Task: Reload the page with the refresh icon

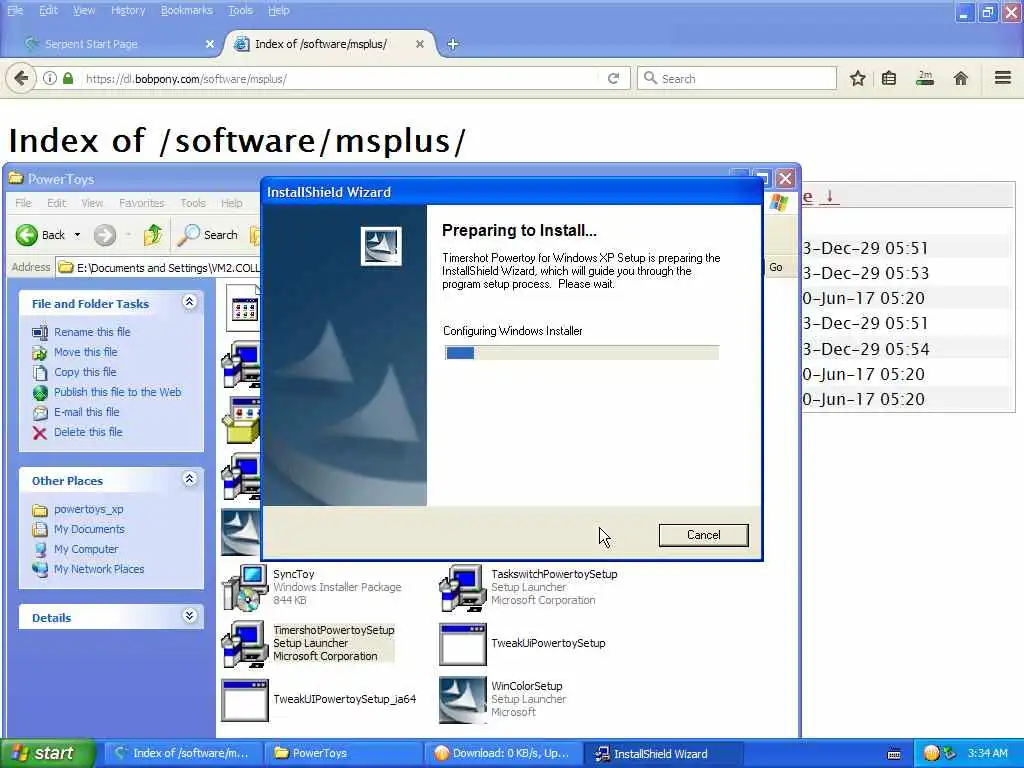Action: [613, 79]
